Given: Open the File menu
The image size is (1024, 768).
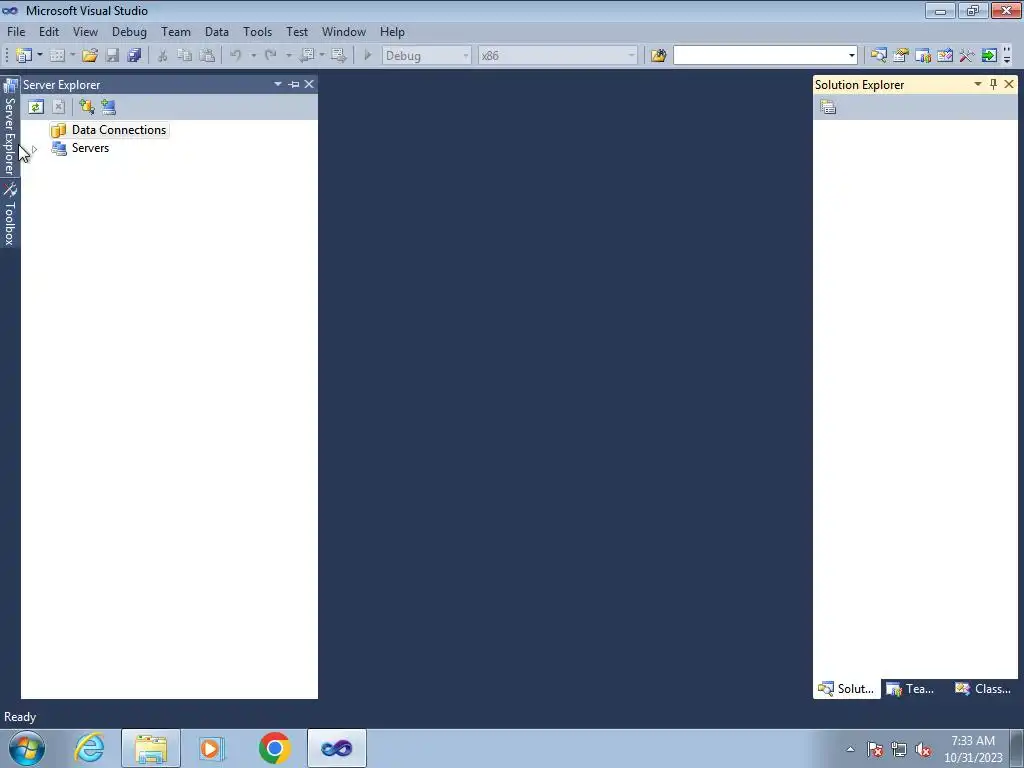Looking at the screenshot, I should (x=16, y=31).
